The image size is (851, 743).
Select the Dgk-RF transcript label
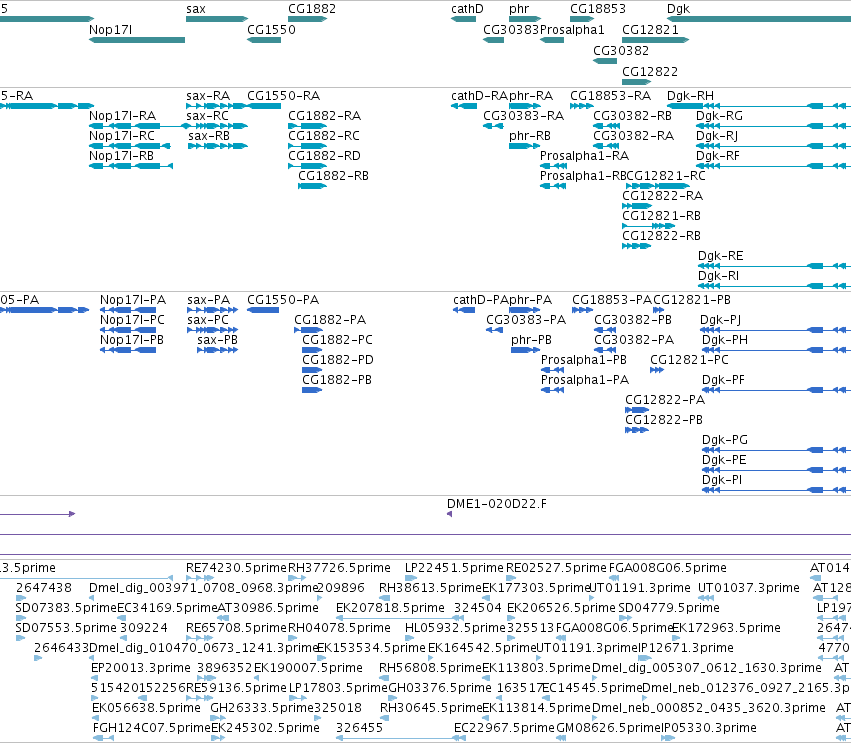coord(718,156)
